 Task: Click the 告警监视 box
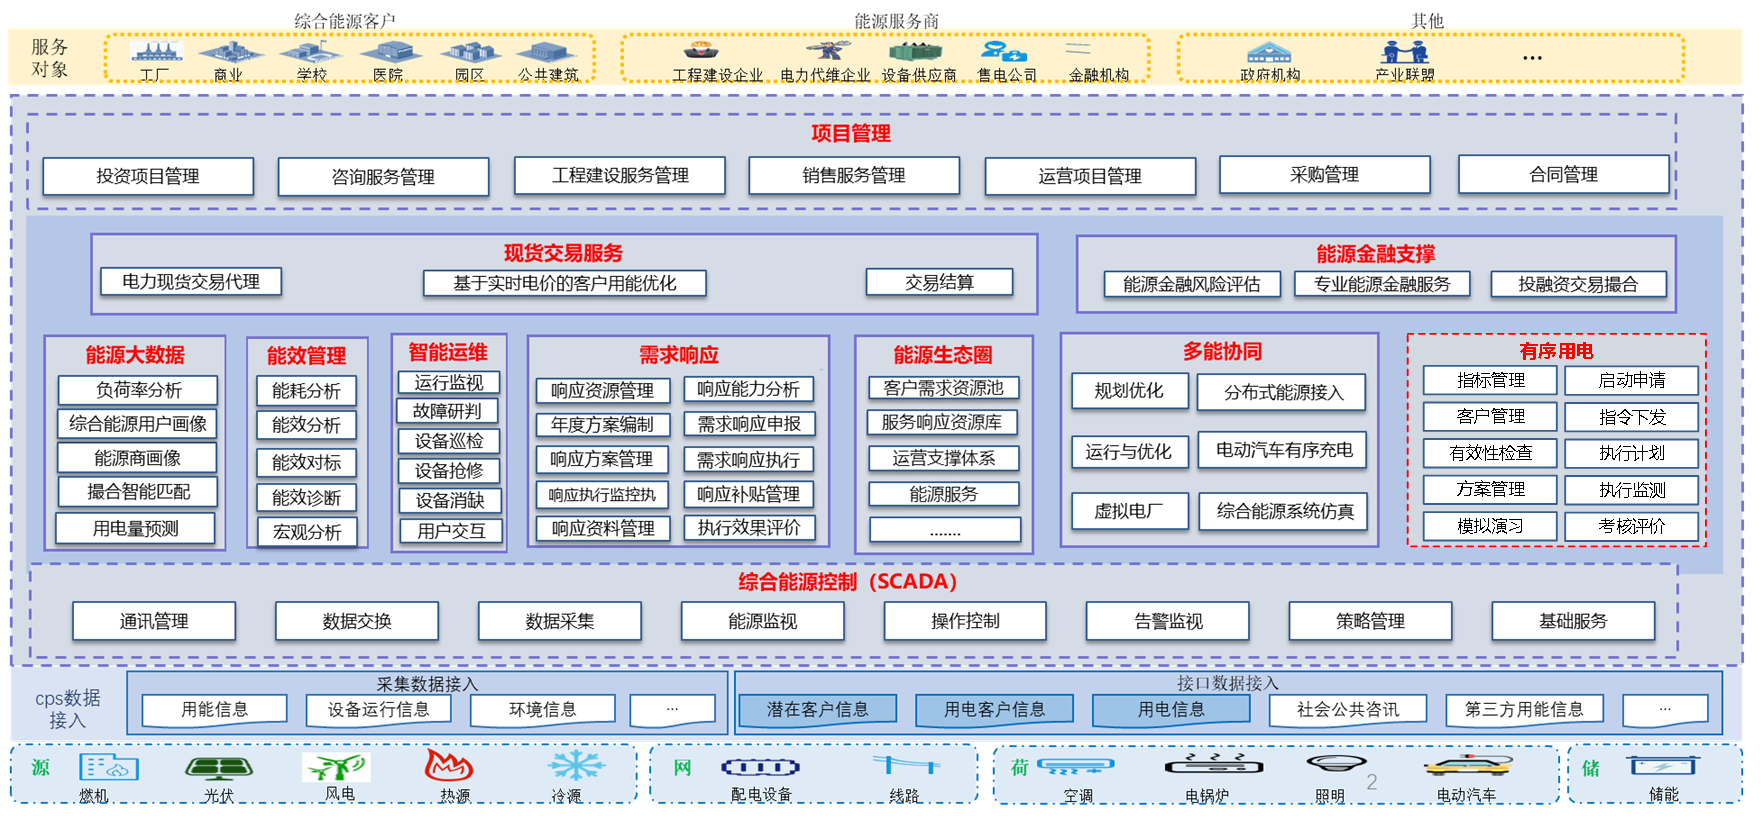tap(1168, 621)
